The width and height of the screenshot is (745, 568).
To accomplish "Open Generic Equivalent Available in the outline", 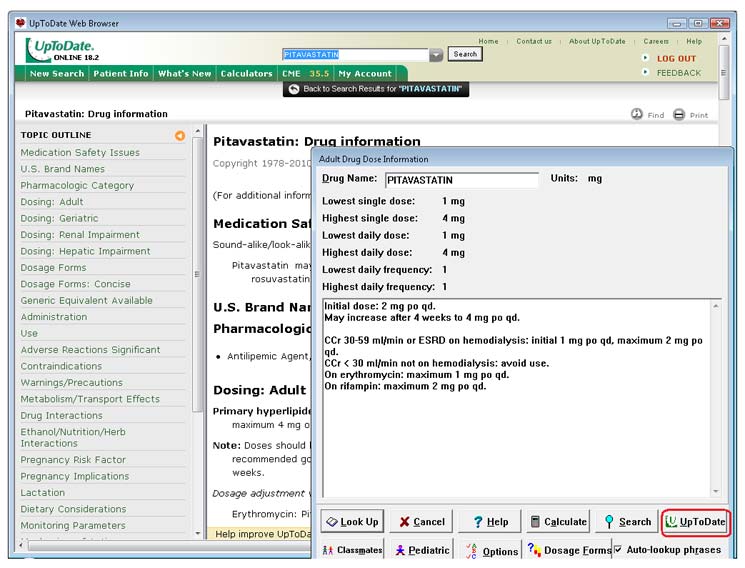I will [86, 300].
